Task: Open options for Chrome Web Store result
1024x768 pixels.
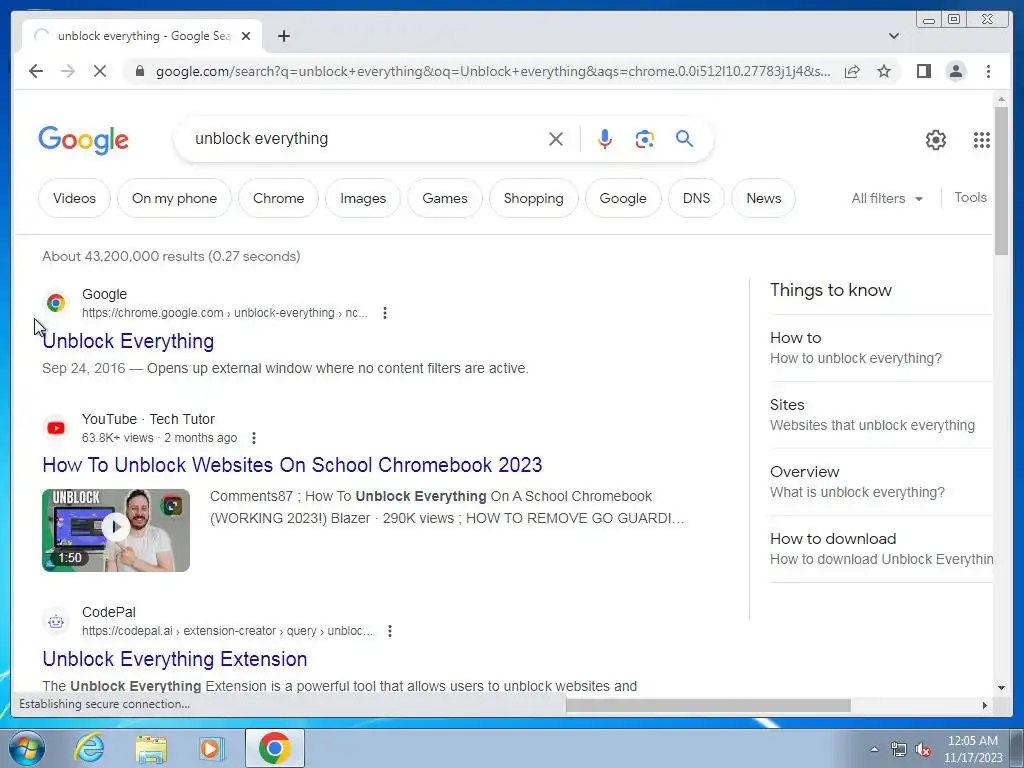Action: tap(385, 313)
